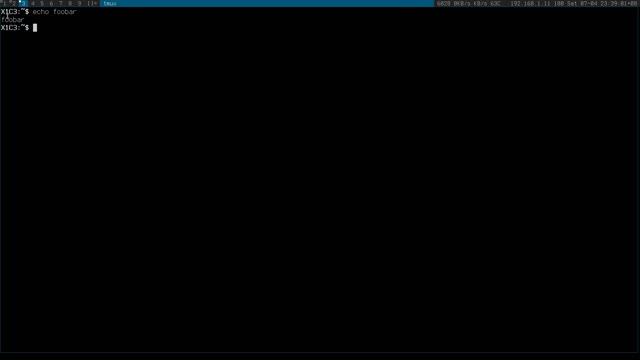Switch to workspace tag 4
The height and width of the screenshot is (360, 640).
click(33, 3)
